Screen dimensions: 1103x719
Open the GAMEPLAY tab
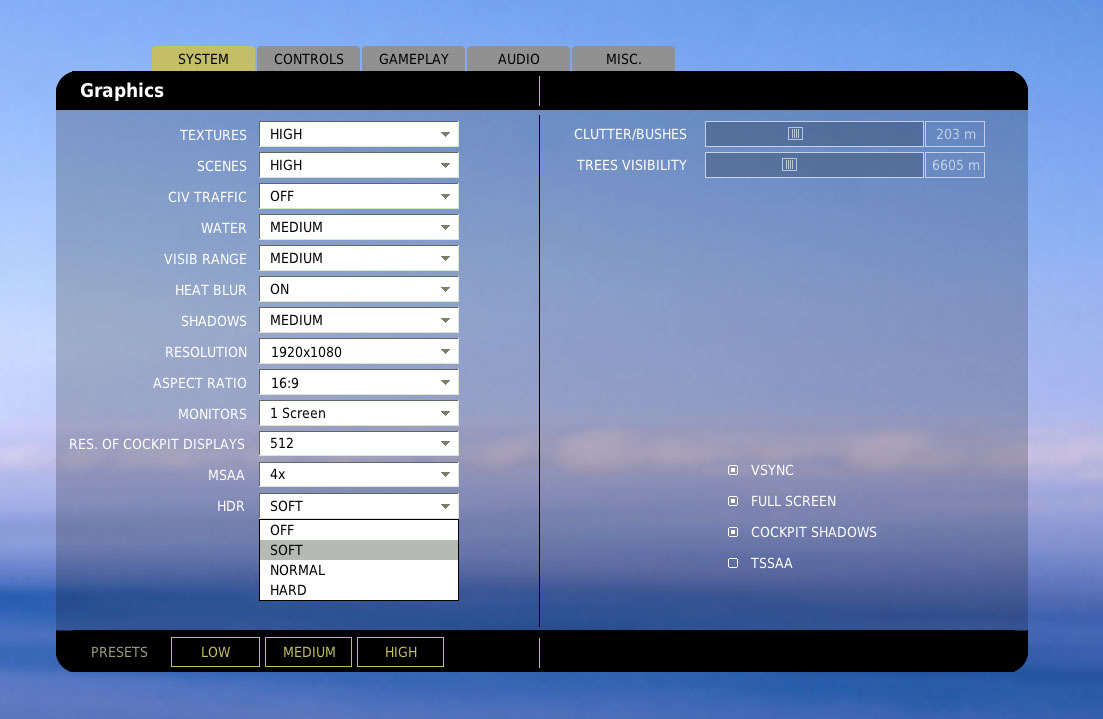pos(414,58)
